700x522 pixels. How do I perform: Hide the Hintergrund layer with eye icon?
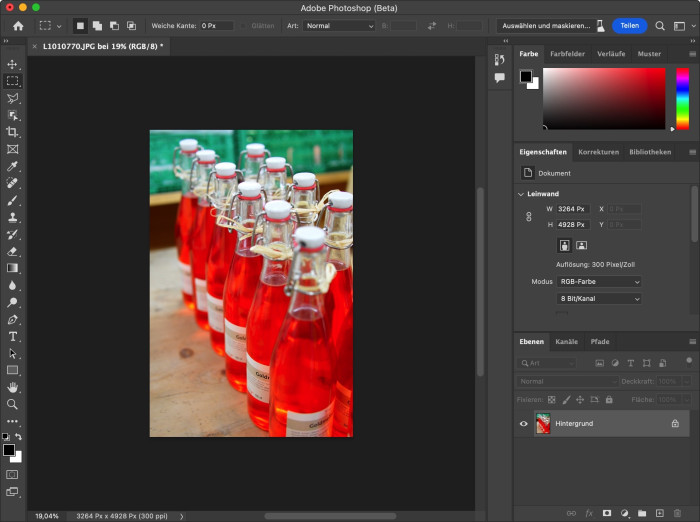click(x=523, y=424)
